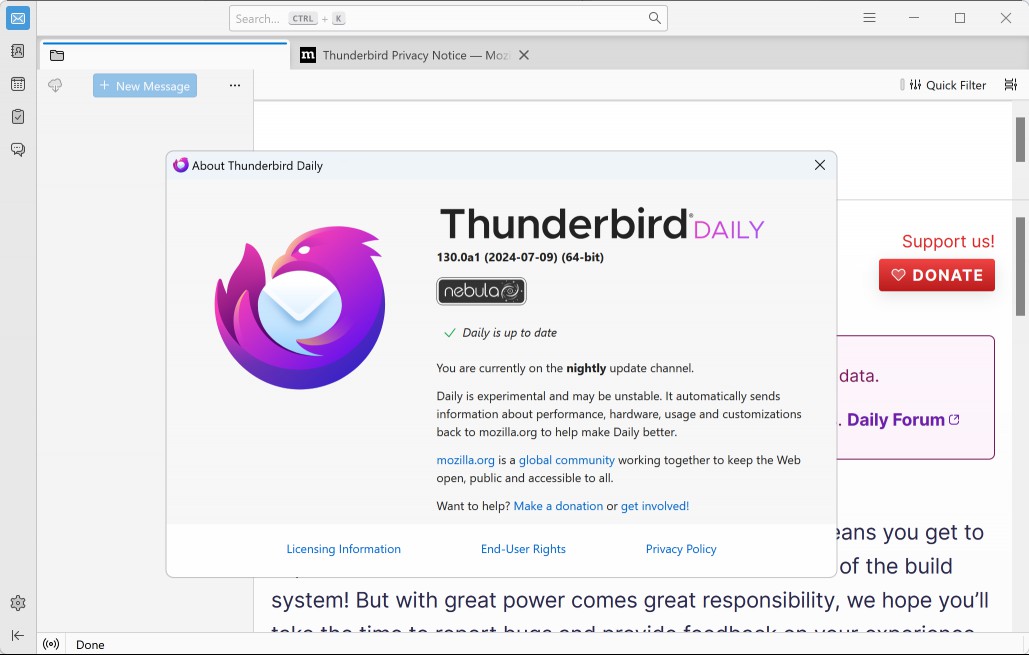Close the About Thunderbird Daily dialog

820,165
